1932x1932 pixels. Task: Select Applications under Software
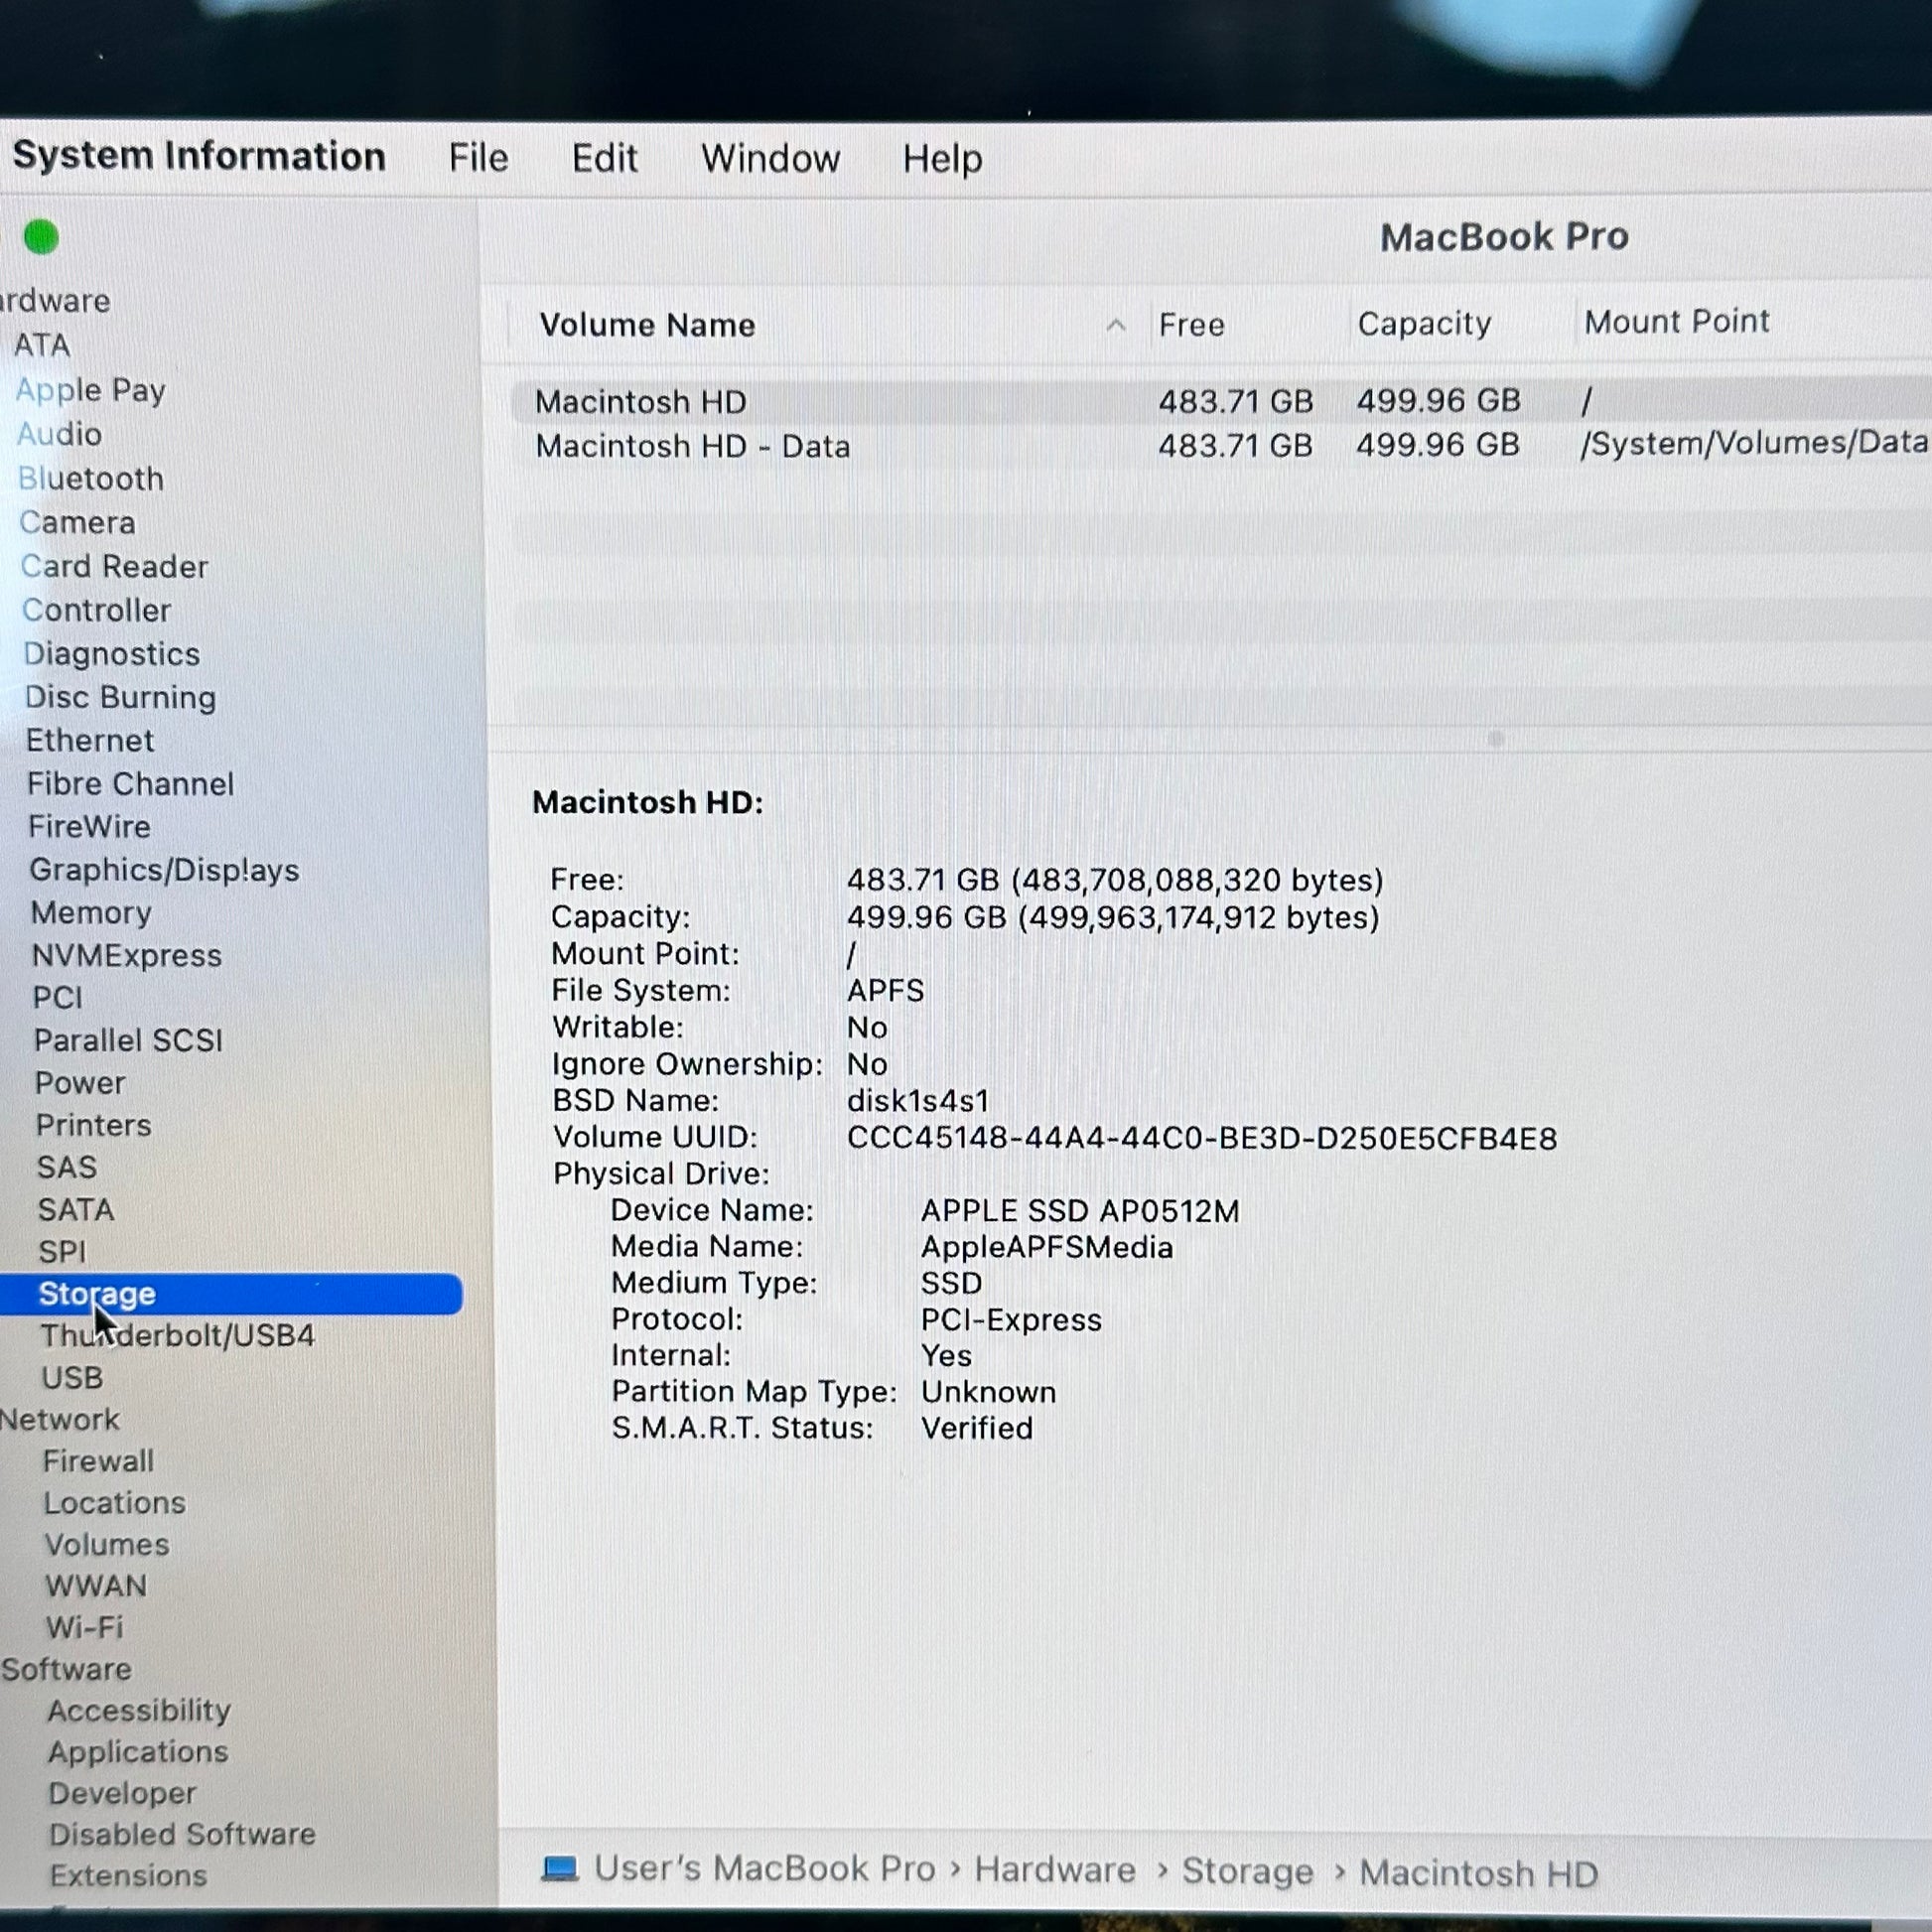138,1752
